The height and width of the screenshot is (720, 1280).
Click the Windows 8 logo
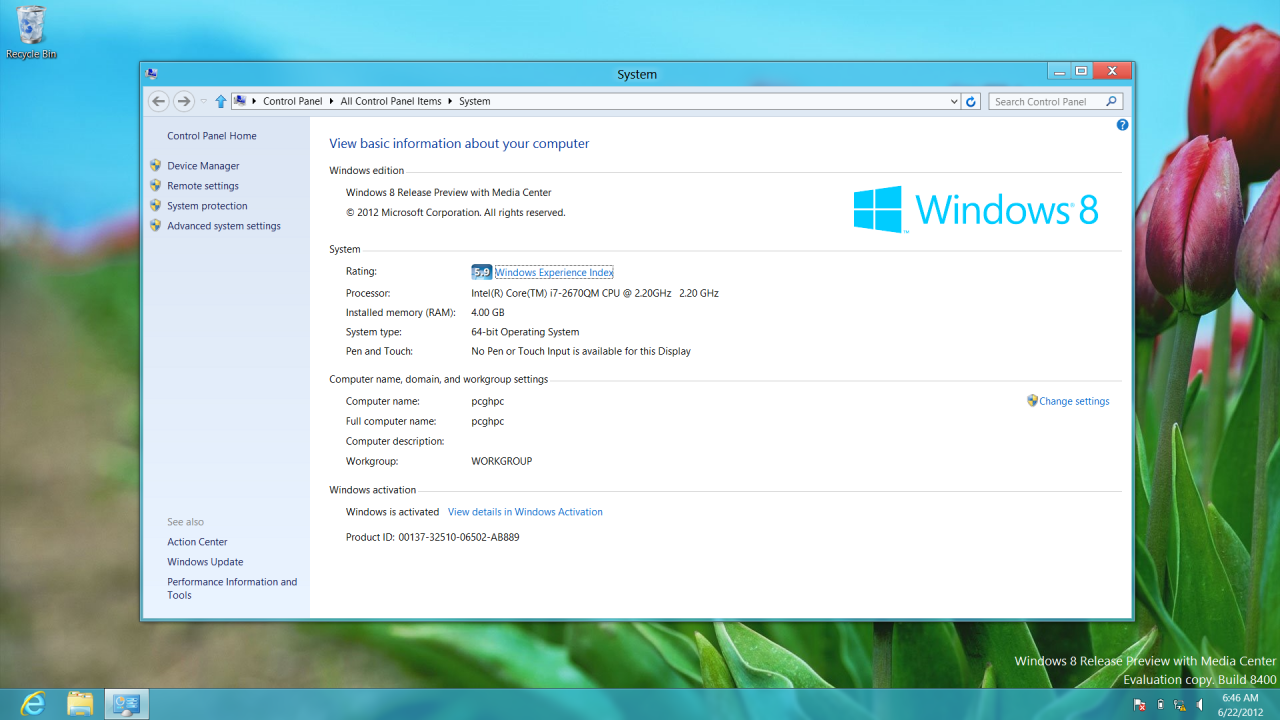(x=976, y=209)
